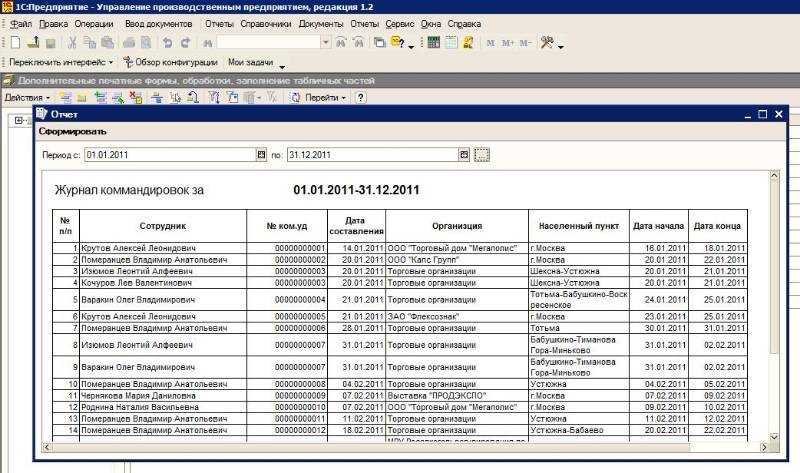Expand the Перейти dropdown

click(x=325, y=97)
